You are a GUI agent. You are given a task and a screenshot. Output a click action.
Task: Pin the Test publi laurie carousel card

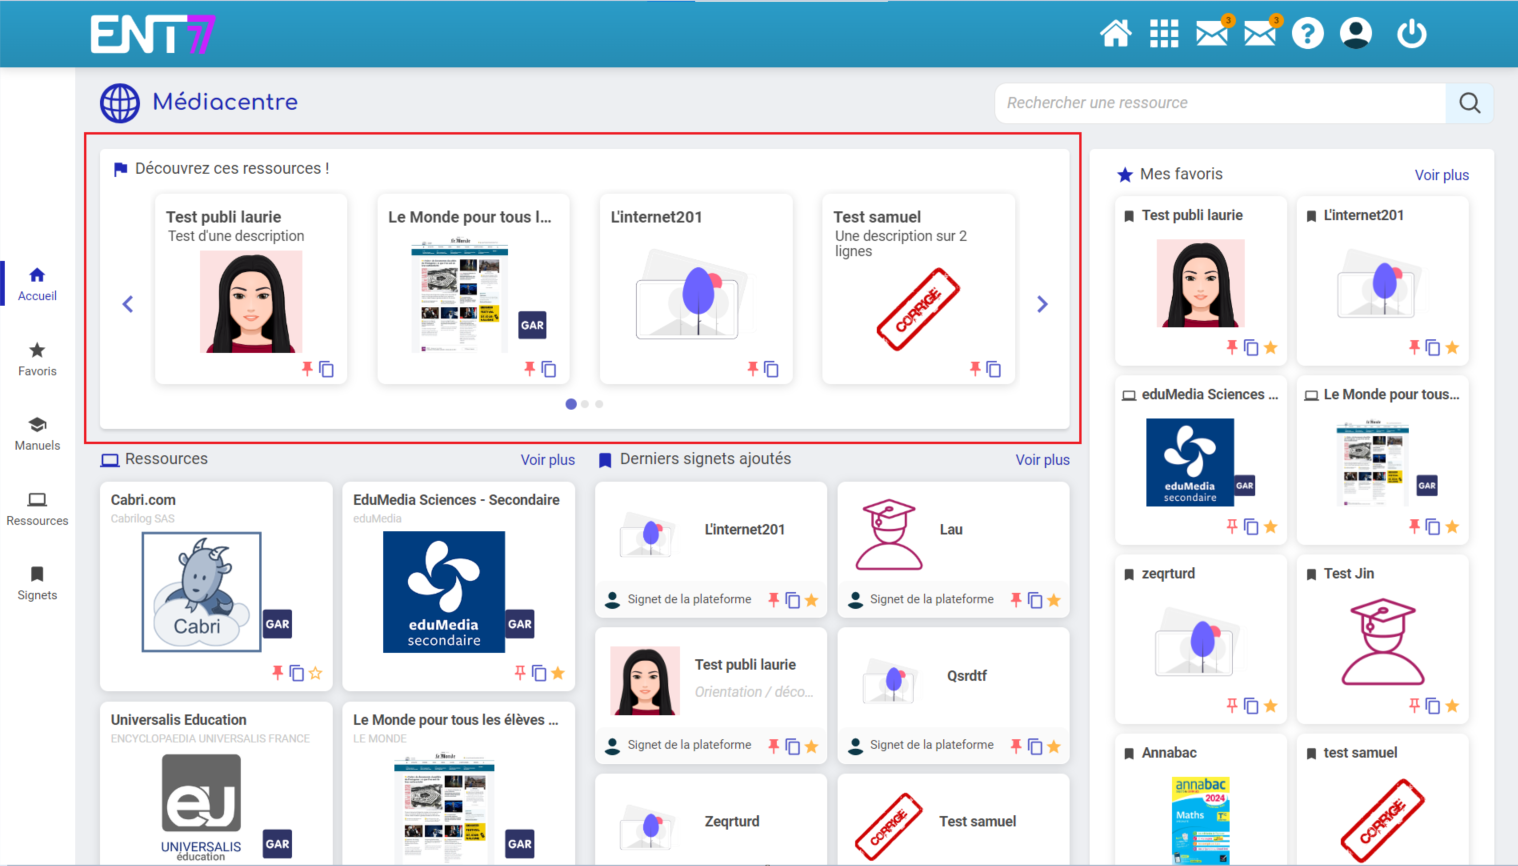[307, 369]
